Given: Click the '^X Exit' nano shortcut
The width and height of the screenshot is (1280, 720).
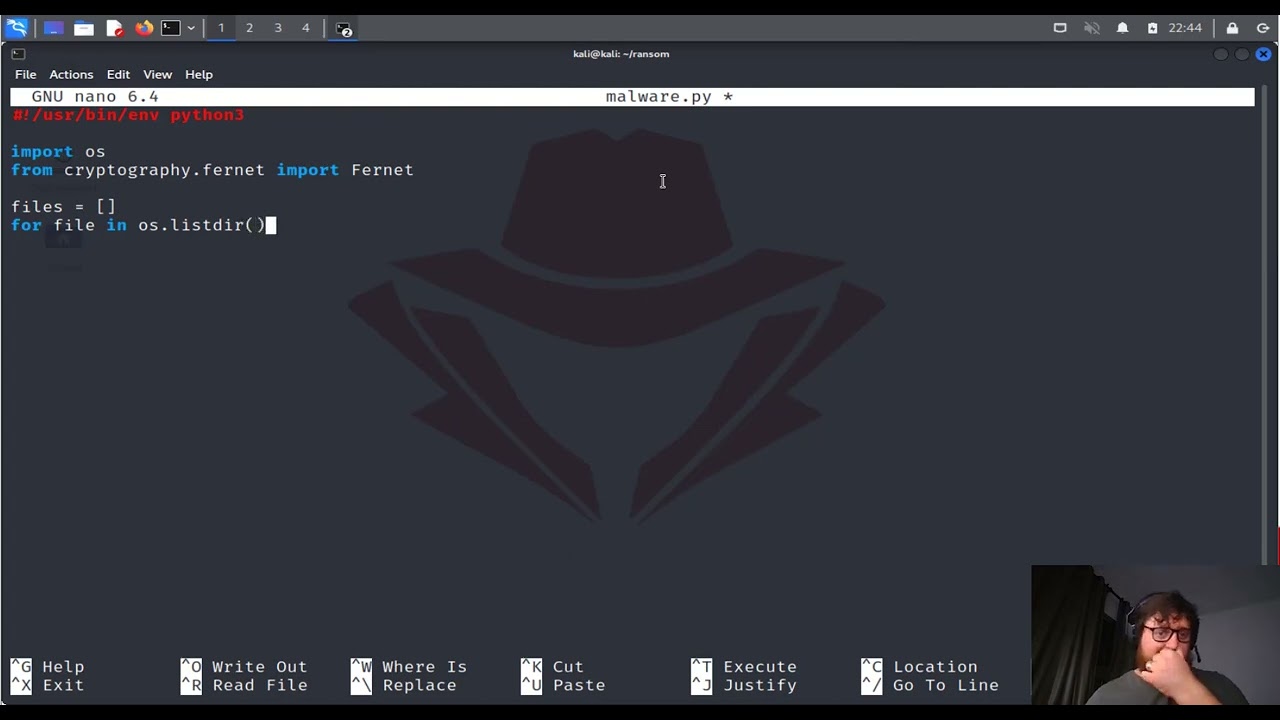Looking at the screenshot, I should [x=47, y=686].
